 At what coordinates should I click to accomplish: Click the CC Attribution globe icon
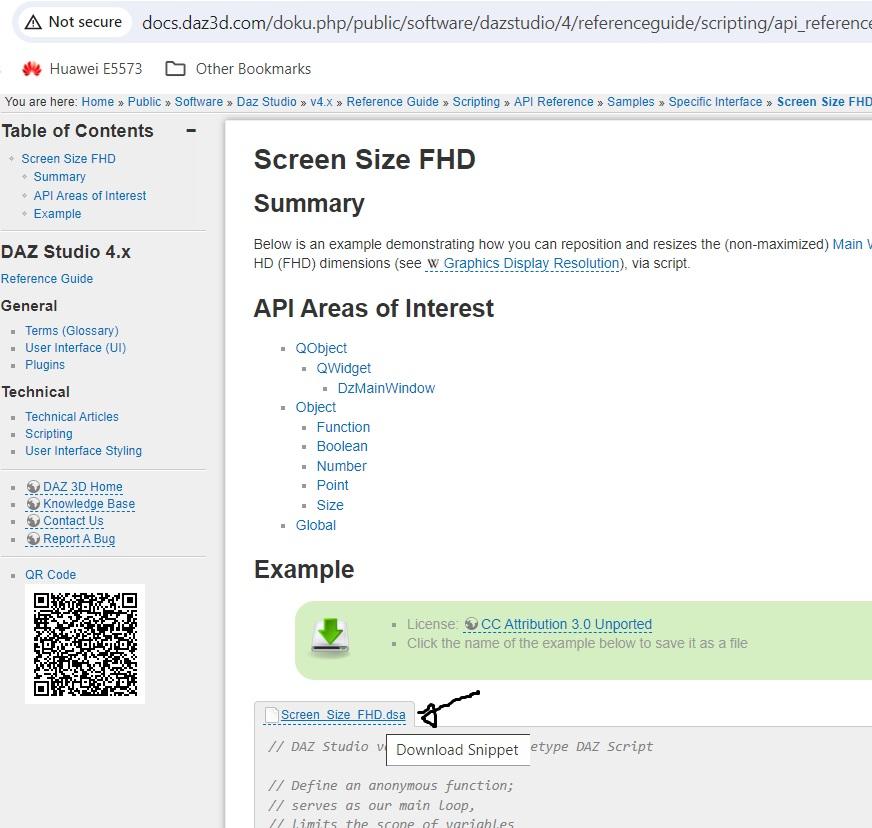471,624
